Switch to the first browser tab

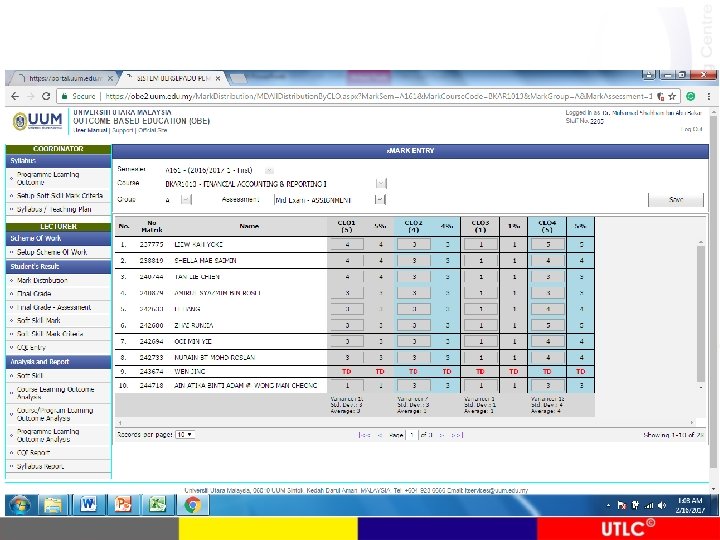pos(64,79)
